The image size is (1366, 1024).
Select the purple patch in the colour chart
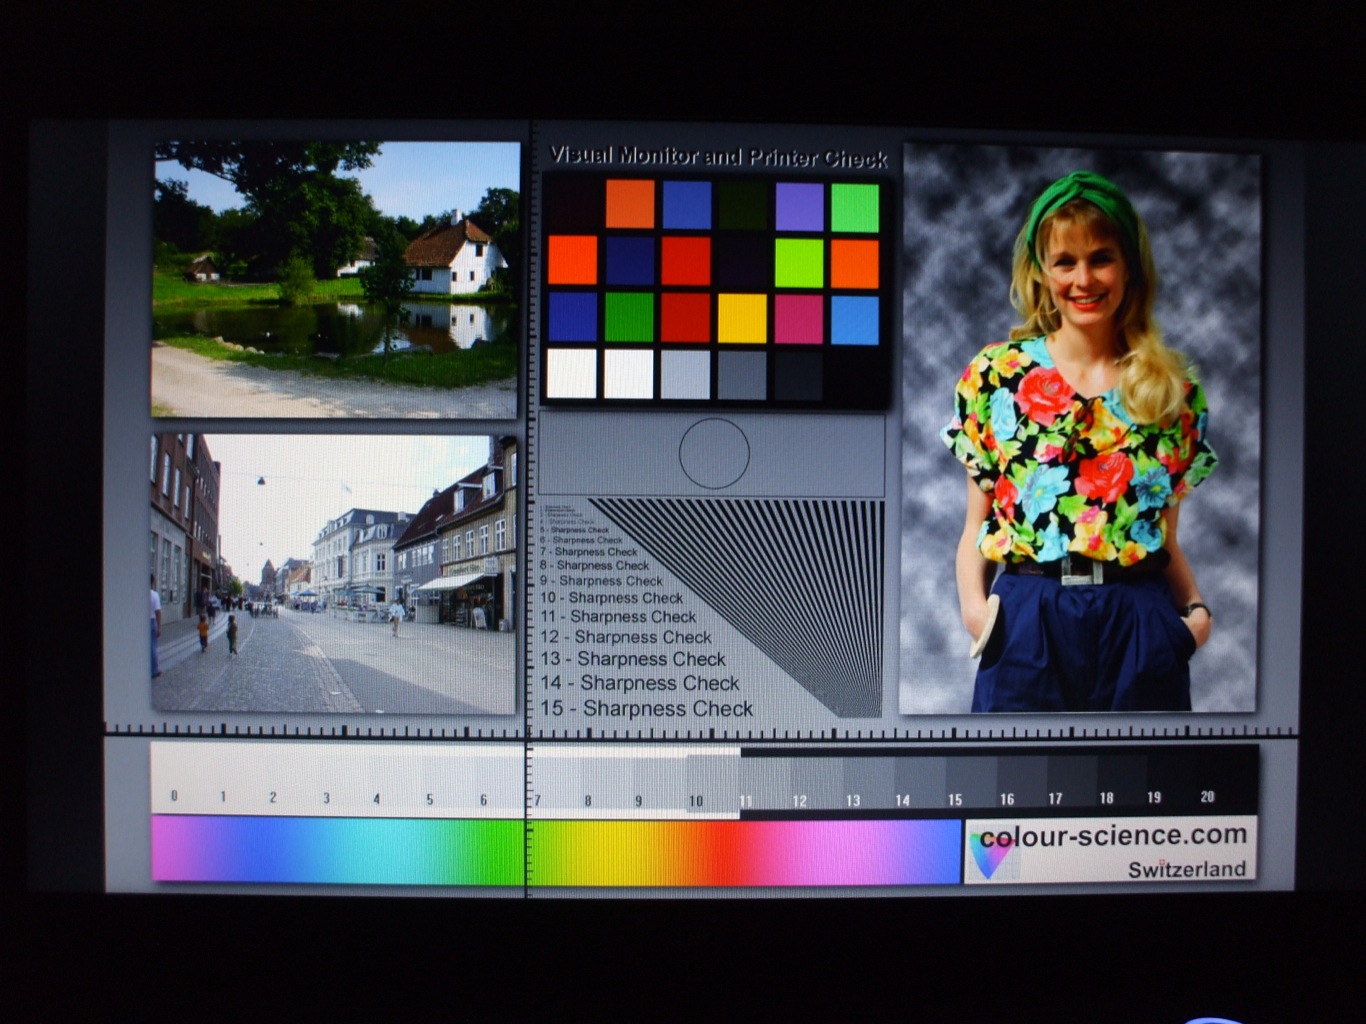pyautogui.click(x=799, y=207)
